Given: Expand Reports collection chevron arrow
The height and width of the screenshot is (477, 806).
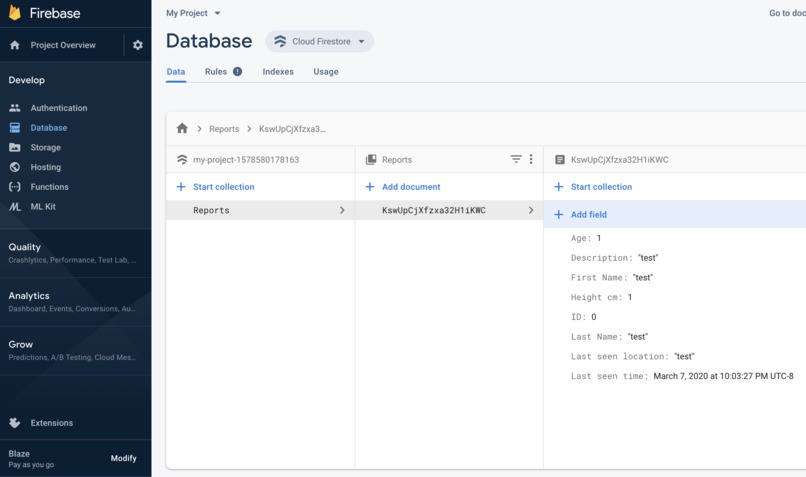Looking at the screenshot, I should click(x=342, y=210).
